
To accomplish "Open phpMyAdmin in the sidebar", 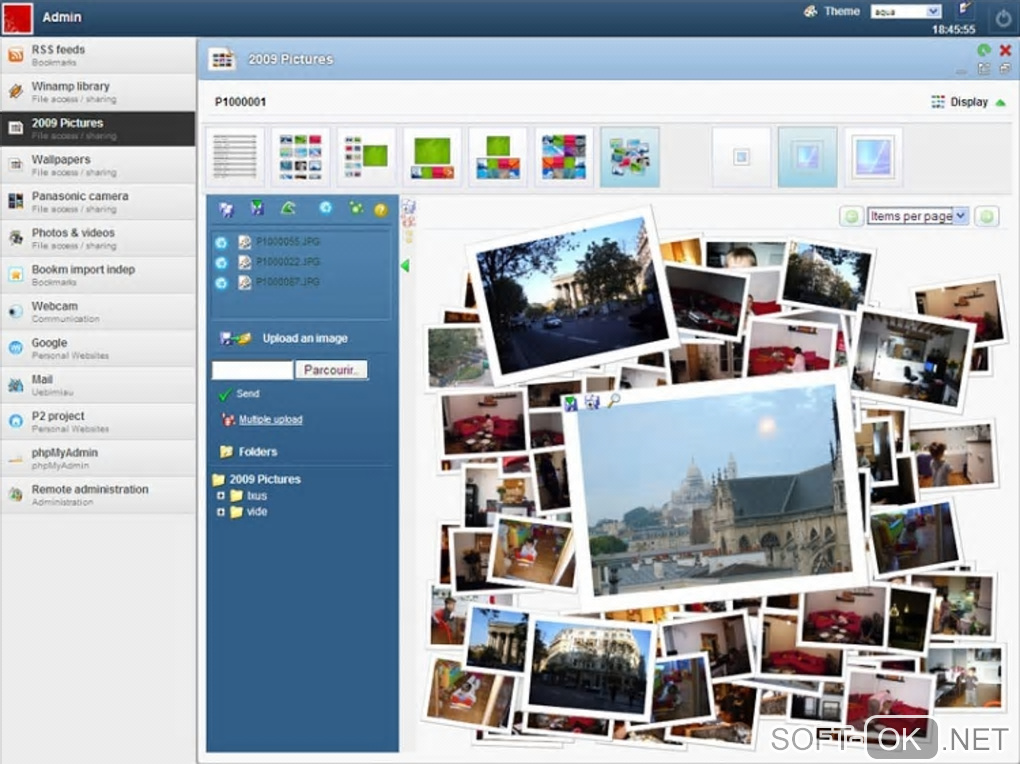I will pos(98,458).
